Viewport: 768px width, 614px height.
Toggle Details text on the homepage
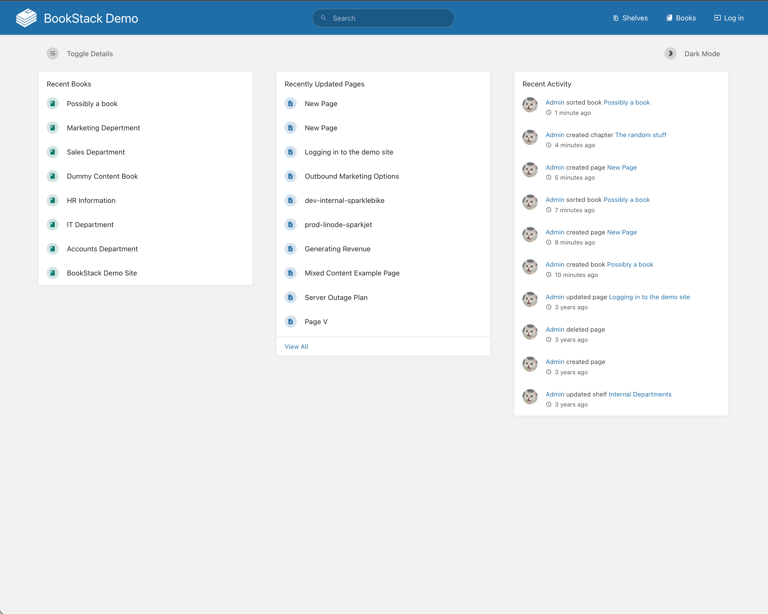pyautogui.click(x=89, y=54)
